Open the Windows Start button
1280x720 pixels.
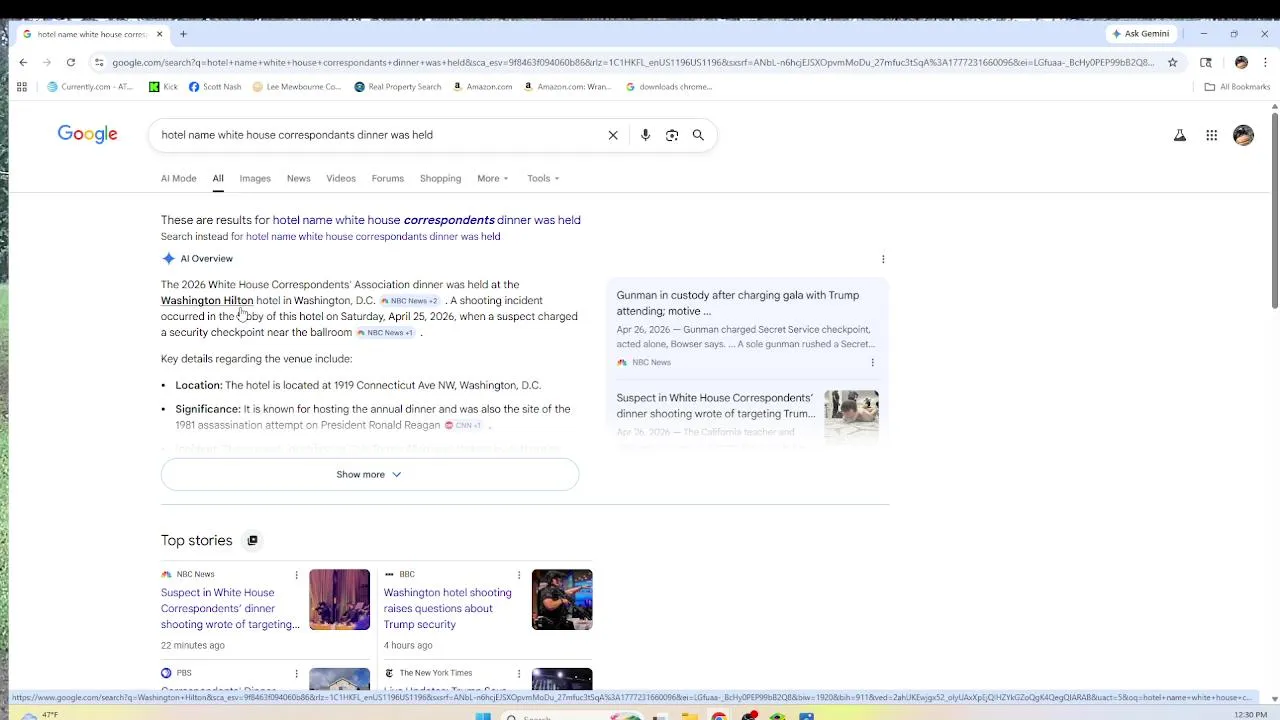(x=483, y=716)
